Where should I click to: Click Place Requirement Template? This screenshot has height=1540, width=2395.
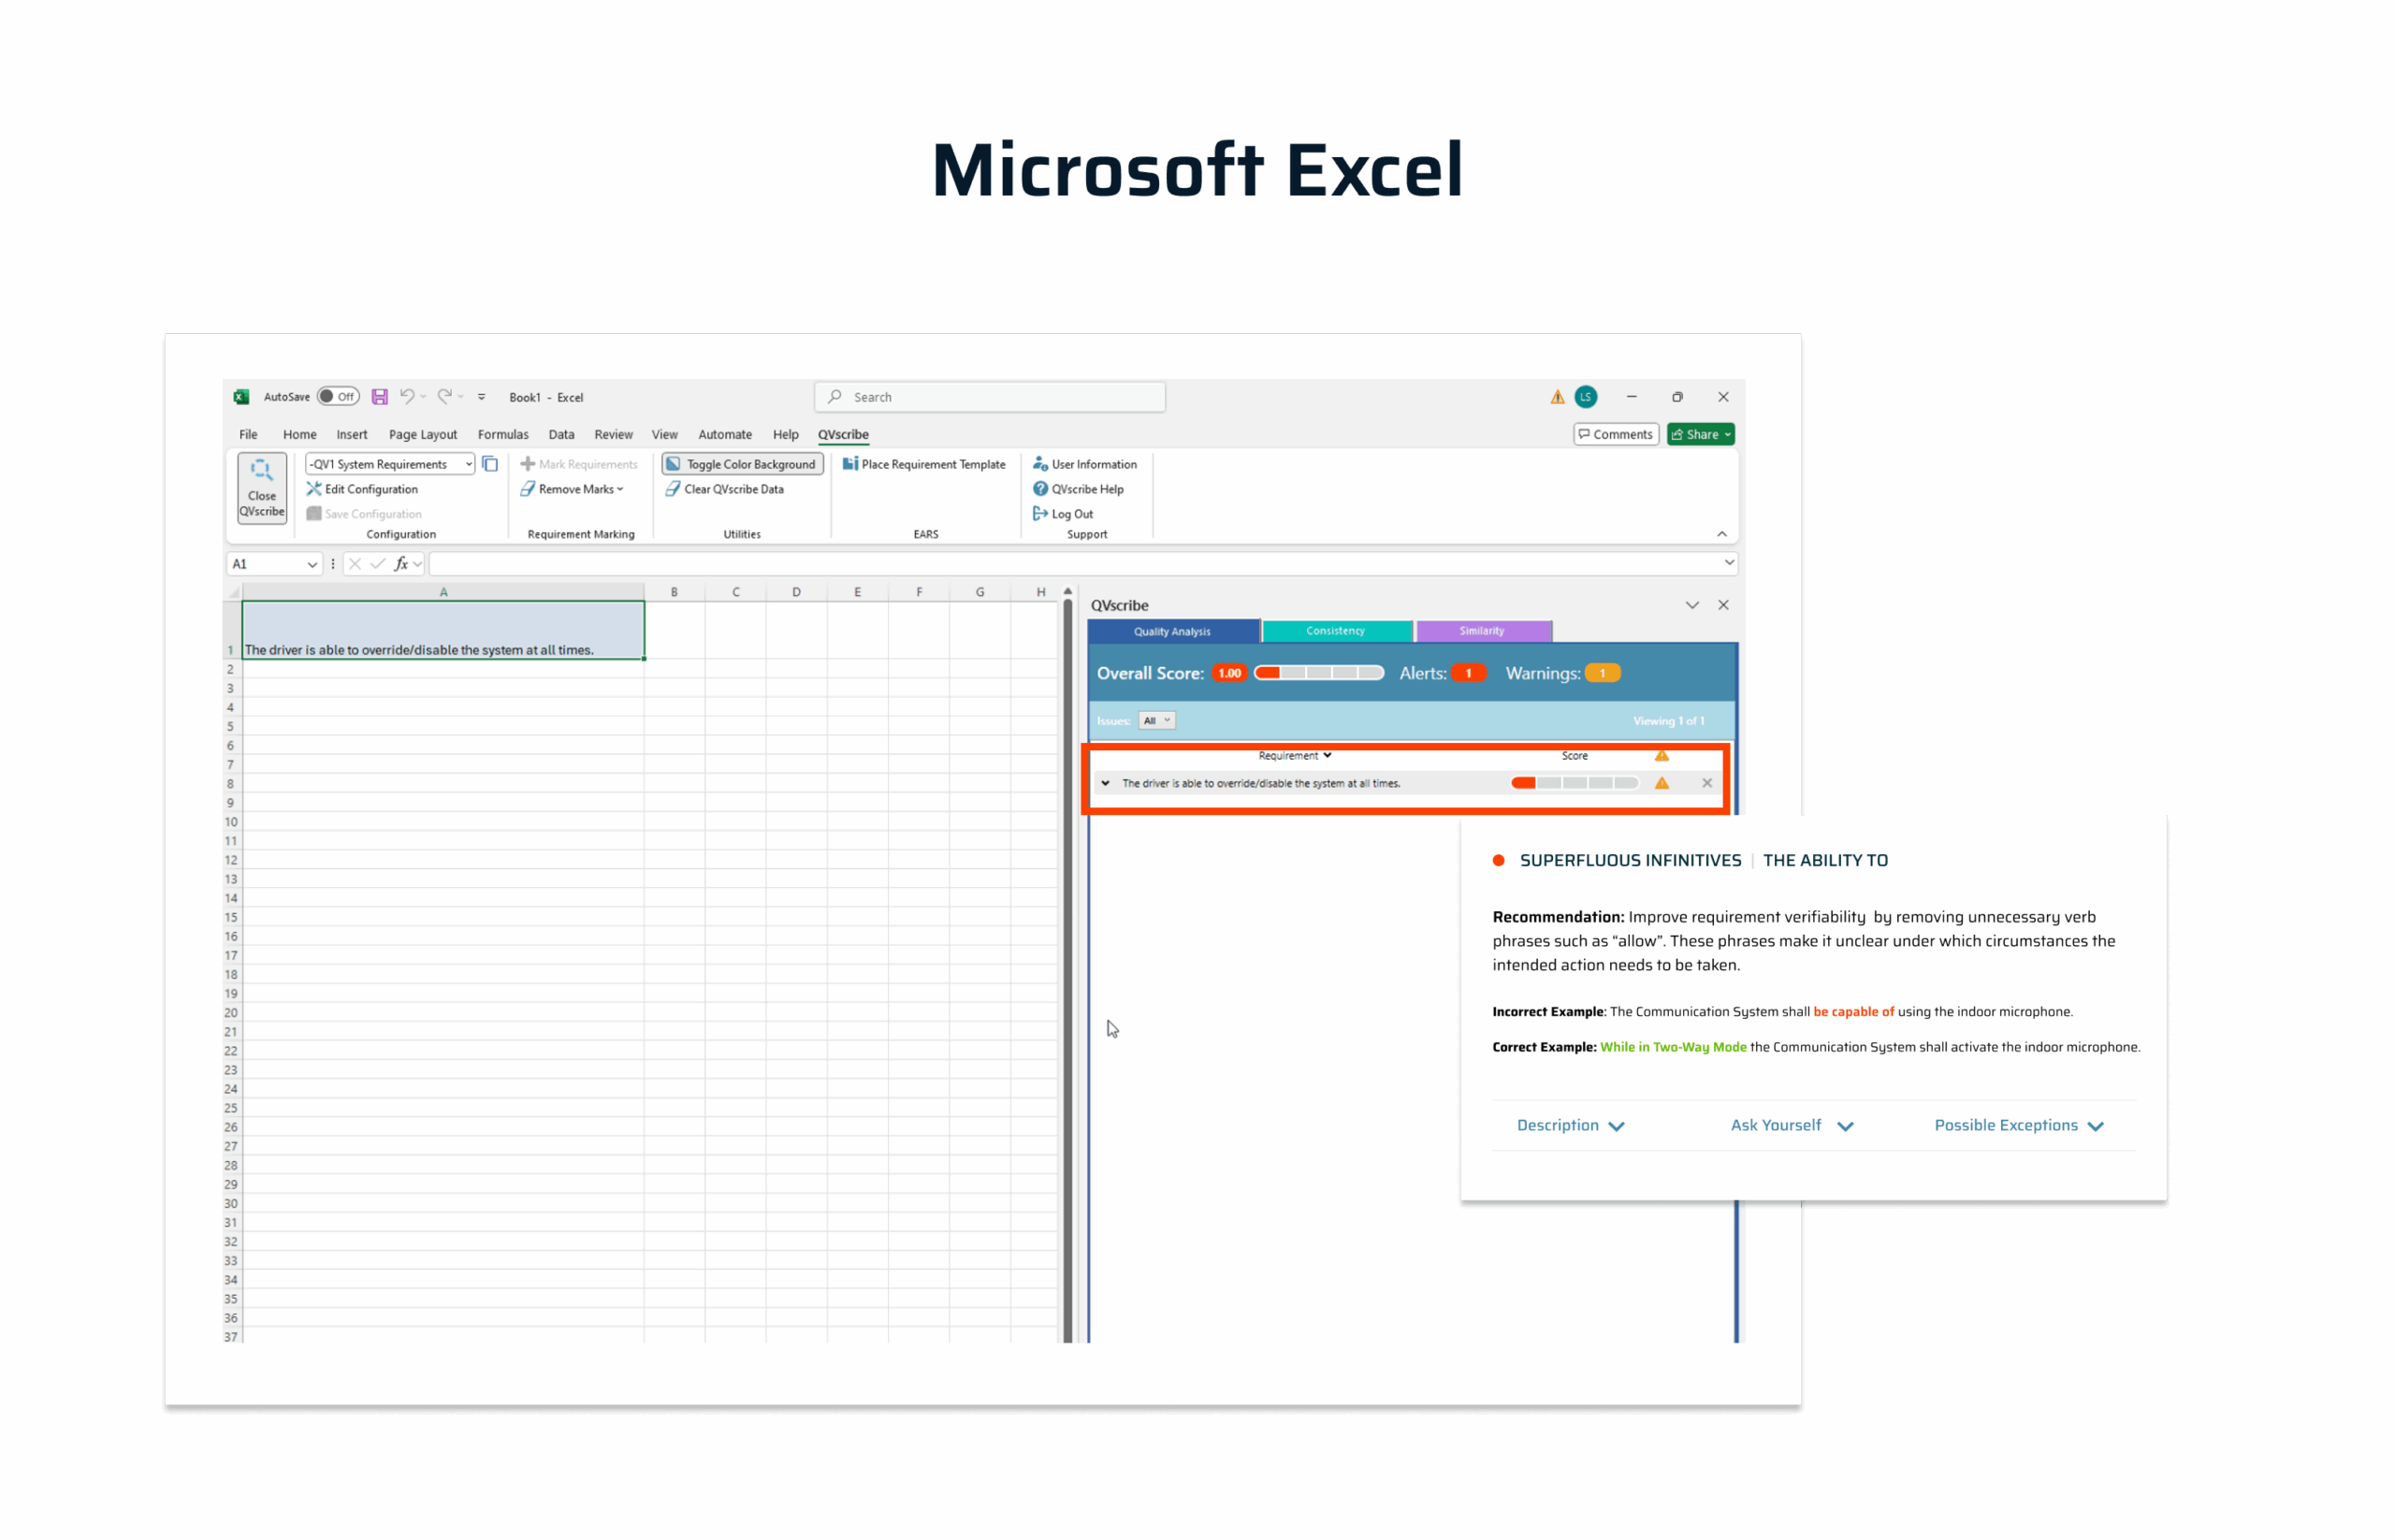[924, 464]
